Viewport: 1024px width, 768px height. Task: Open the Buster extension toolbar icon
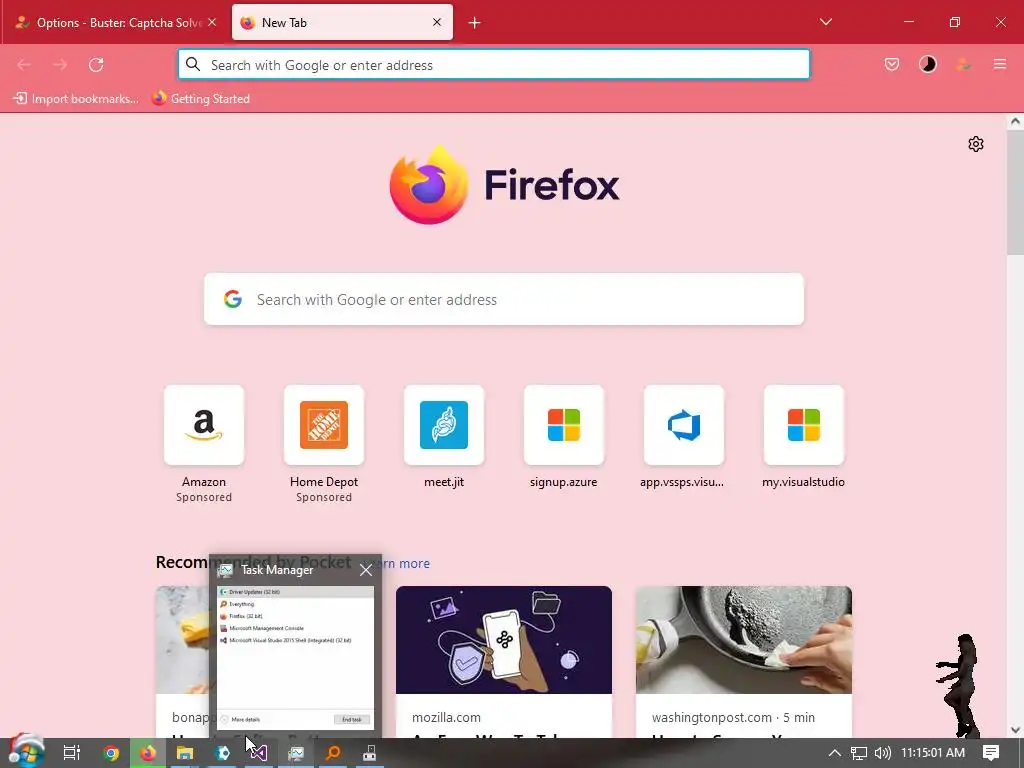963,64
